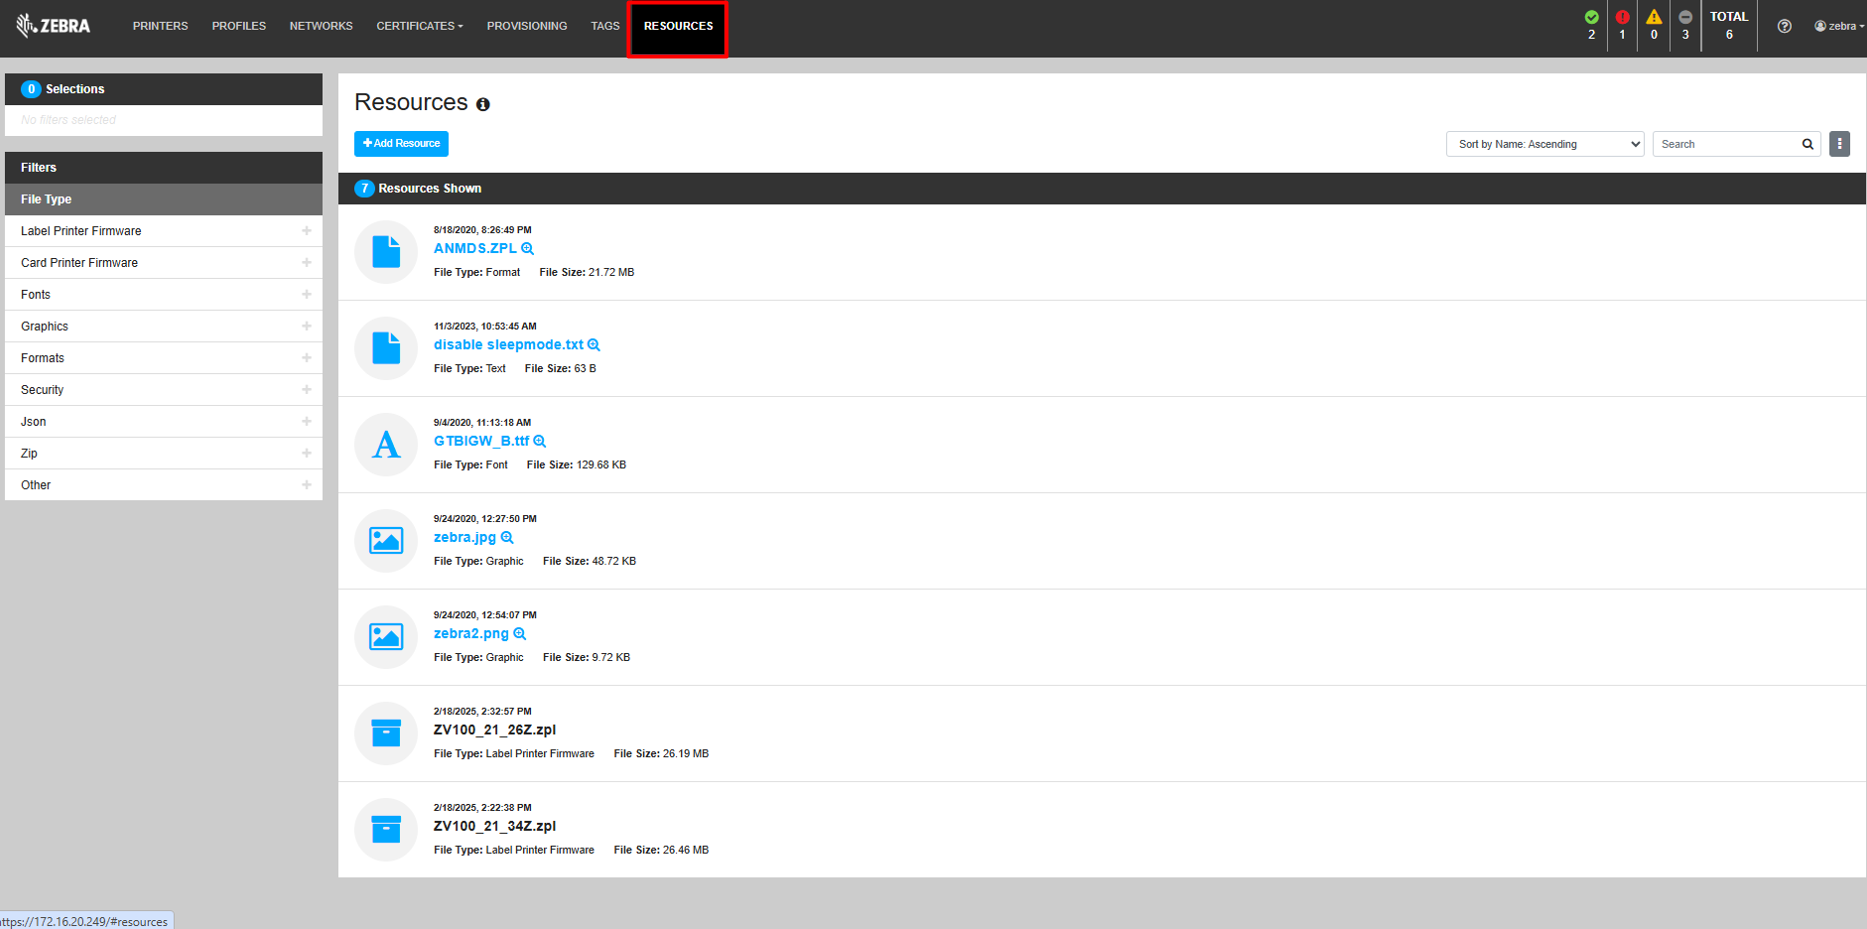Open the ANMDS.ZPL resource link
Image resolution: width=1867 pixels, height=929 pixels.
pyautogui.click(x=475, y=249)
